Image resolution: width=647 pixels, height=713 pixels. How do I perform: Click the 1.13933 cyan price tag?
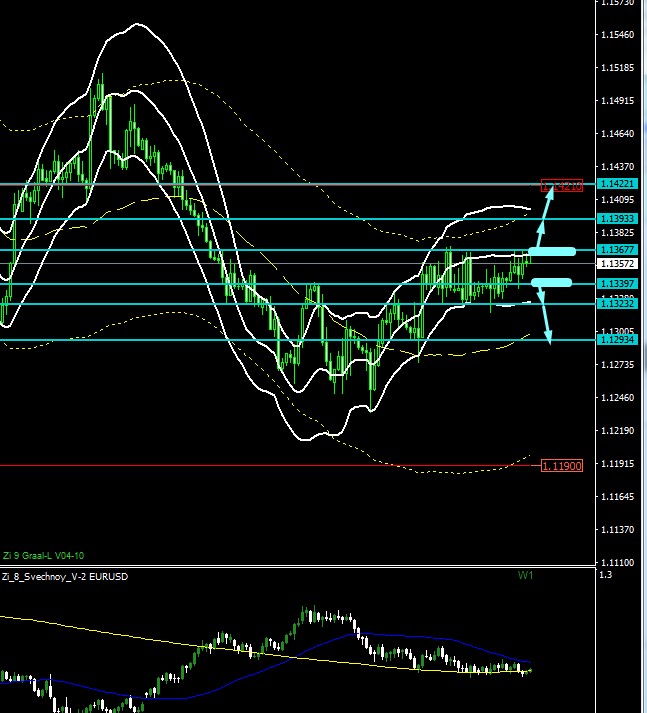pos(617,218)
